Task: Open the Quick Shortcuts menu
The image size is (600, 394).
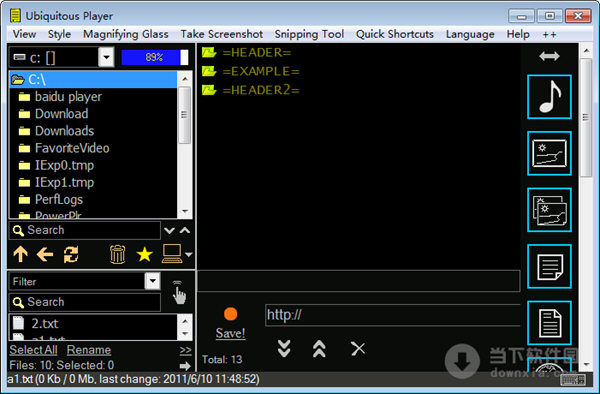Action: (x=395, y=34)
